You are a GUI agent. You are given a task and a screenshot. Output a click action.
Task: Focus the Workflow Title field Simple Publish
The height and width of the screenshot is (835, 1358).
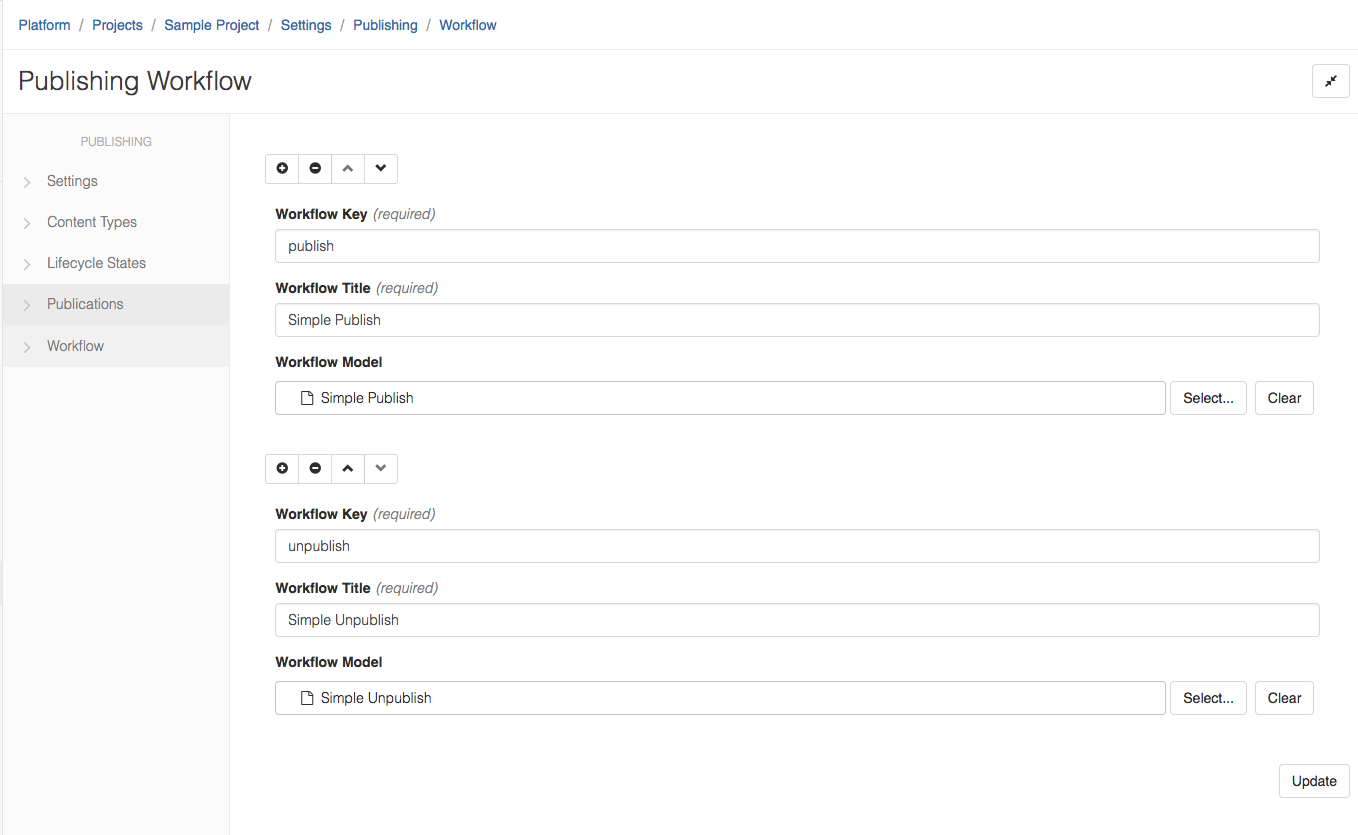click(797, 320)
